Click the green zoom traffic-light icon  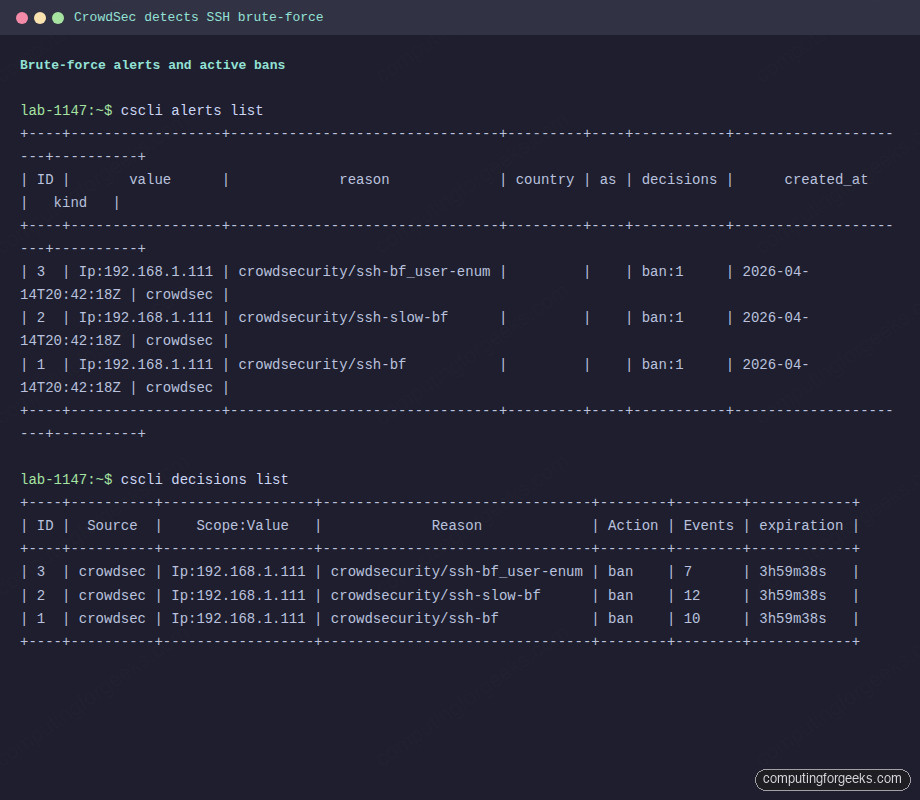click(x=56, y=17)
